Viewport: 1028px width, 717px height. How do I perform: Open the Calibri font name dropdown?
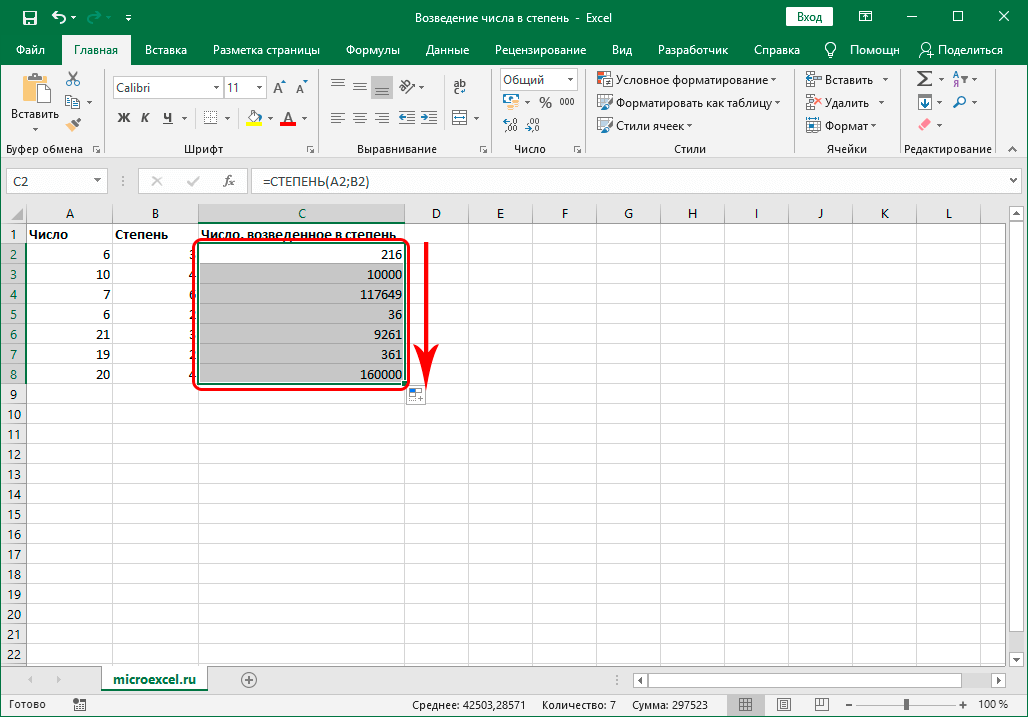215,88
